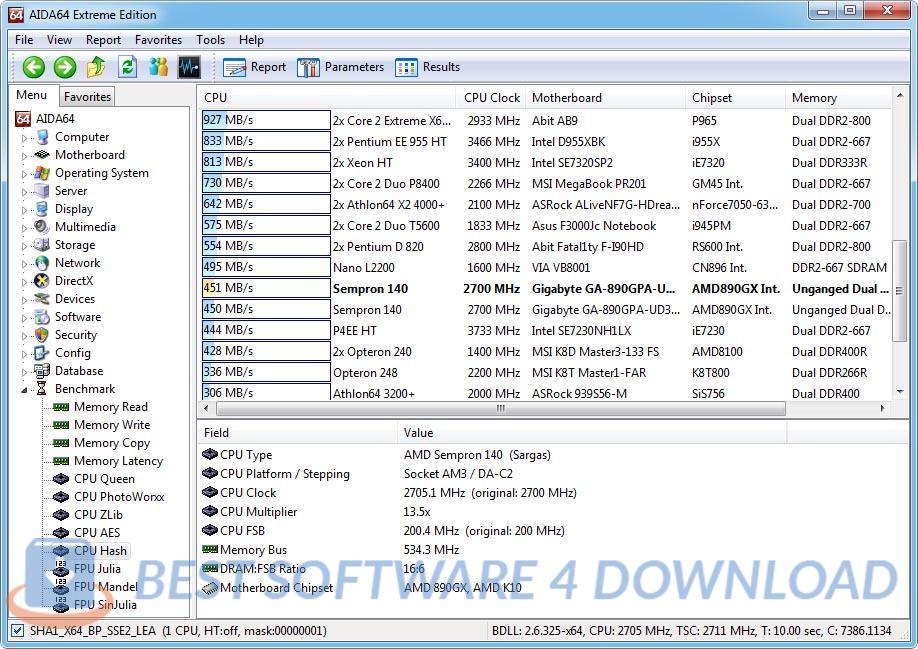Open the View menu

pos(59,40)
